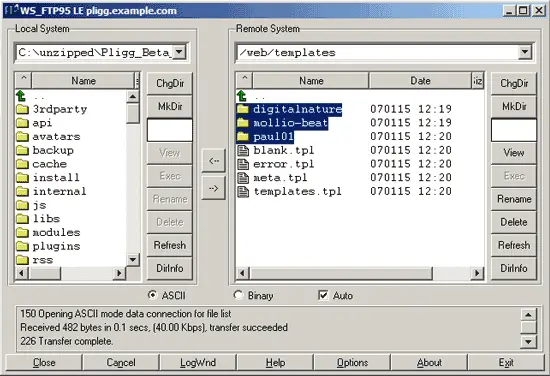Click the remote list horizontal scrollbar thumb
The image size is (550, 376).
coord(341,273)
